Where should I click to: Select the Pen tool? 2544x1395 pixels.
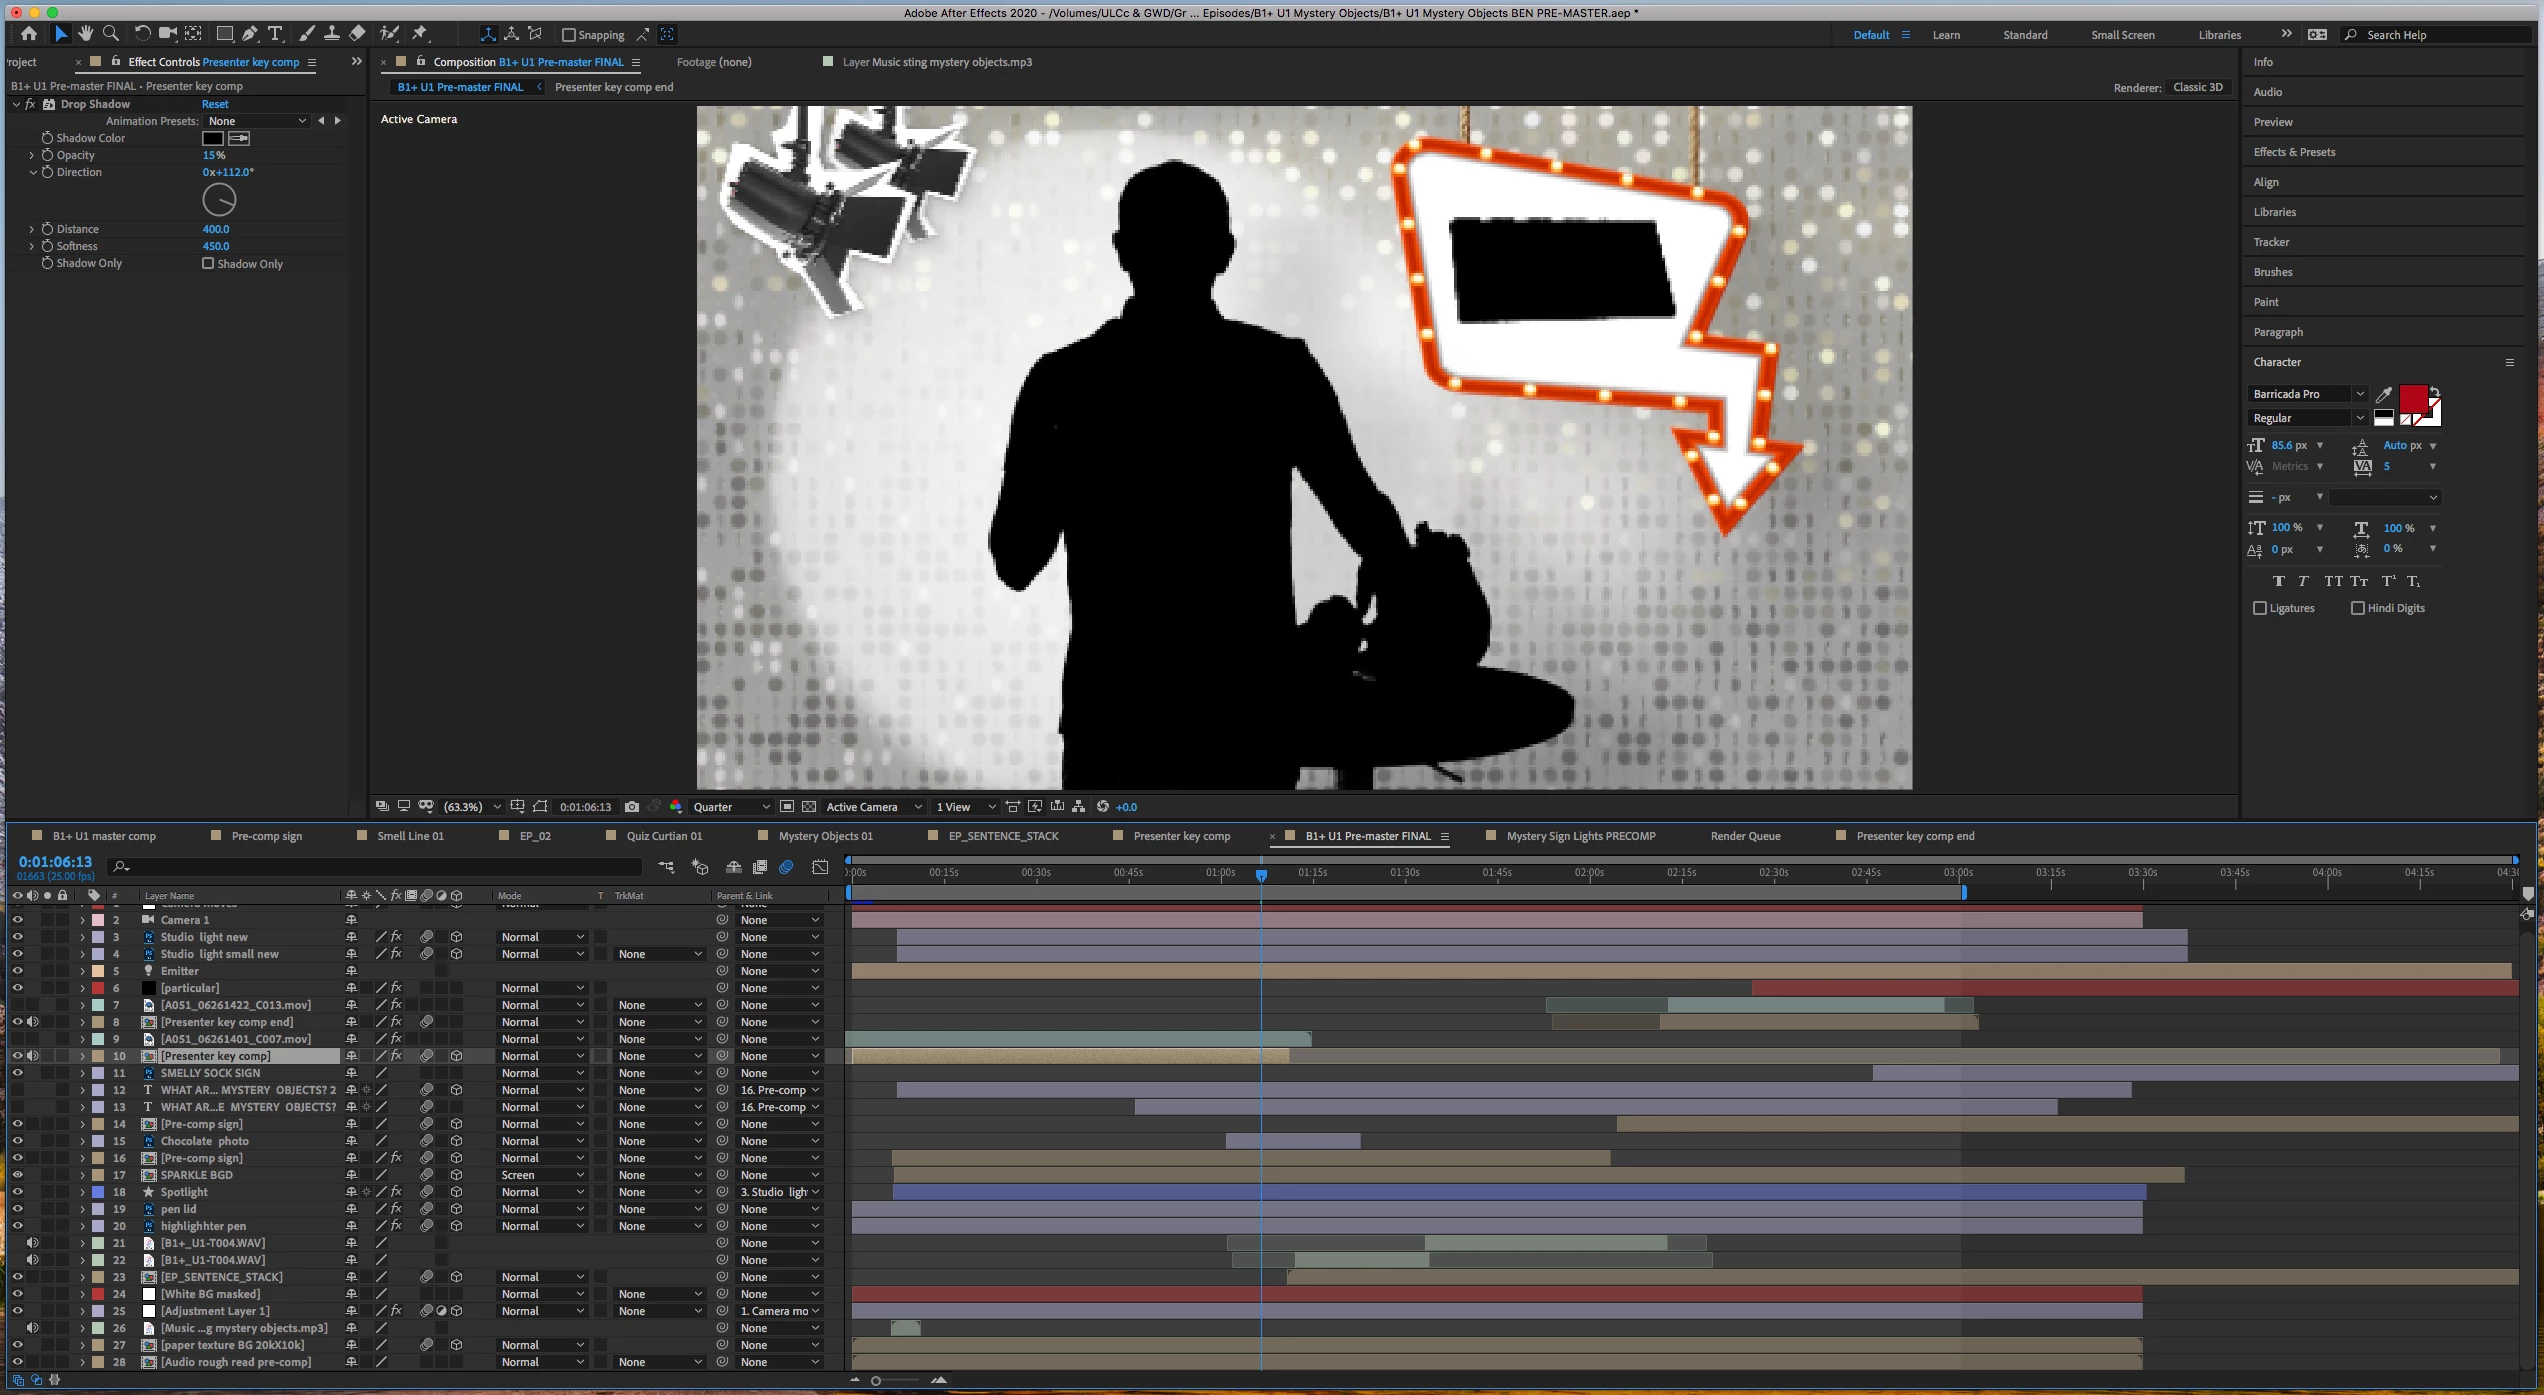pos(250,34)
